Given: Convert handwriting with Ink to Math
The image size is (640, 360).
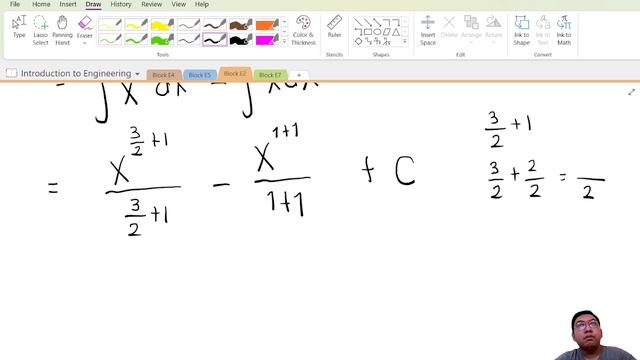Looking at the screenshot, I should 564,30.
